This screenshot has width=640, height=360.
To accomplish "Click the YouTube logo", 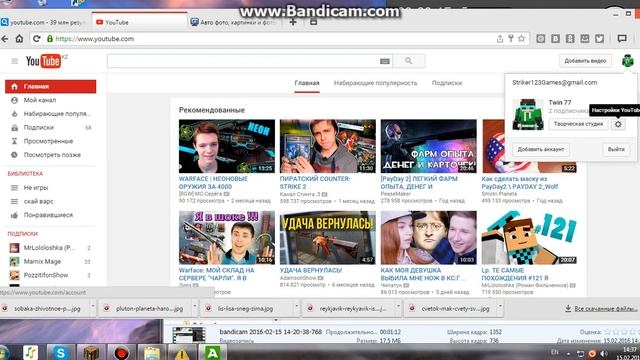I will pos(44,61).
